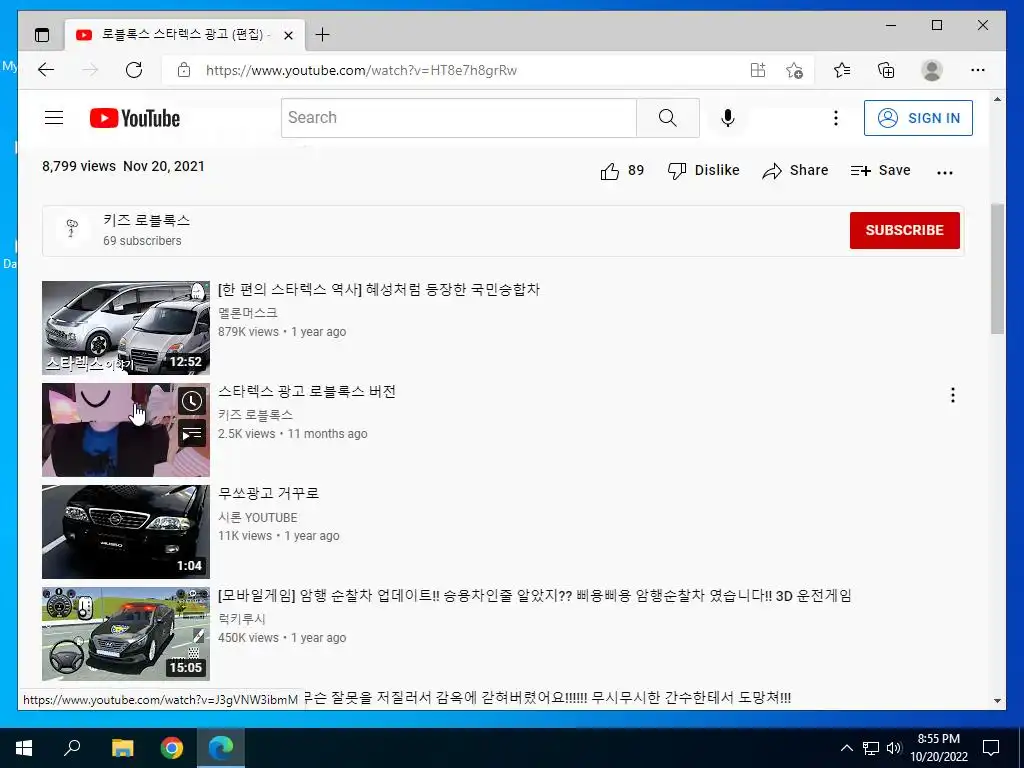1024x768 pixels.
Task: Open options menu for 스타렉스 광고 로블록스 버전
Action: click(x=952, y=394)
